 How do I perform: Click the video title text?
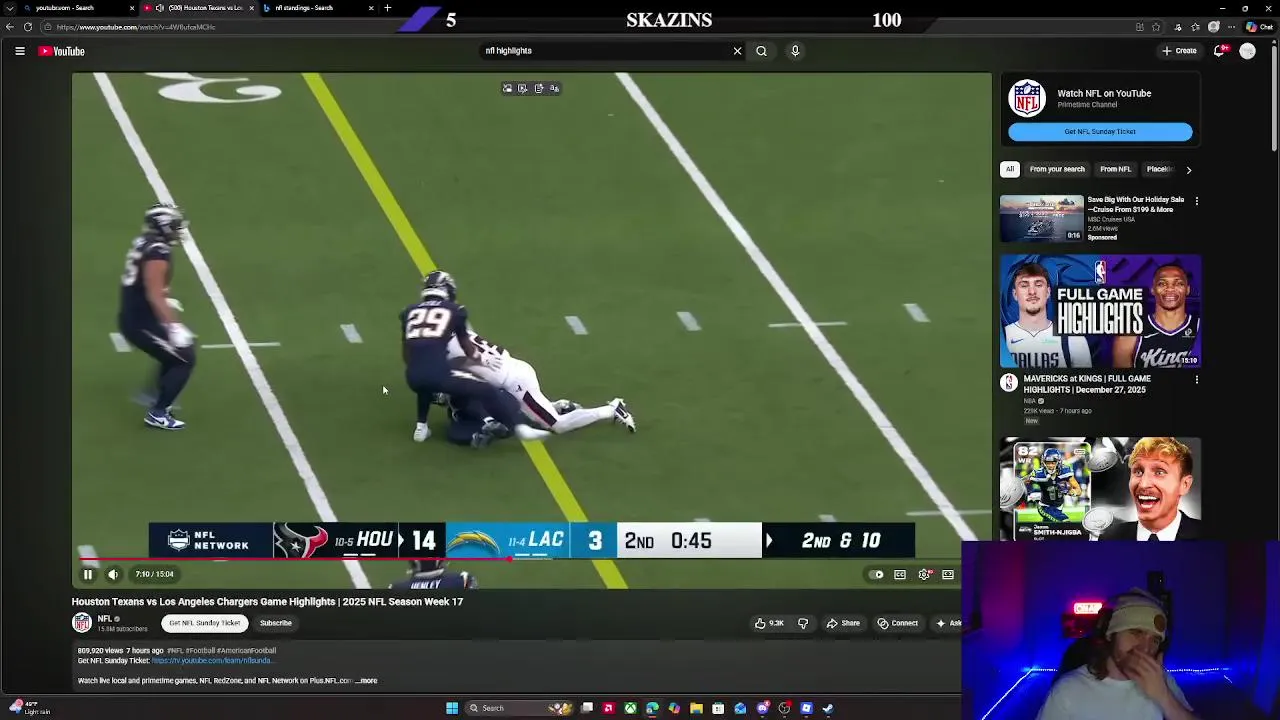pos(267,602)
